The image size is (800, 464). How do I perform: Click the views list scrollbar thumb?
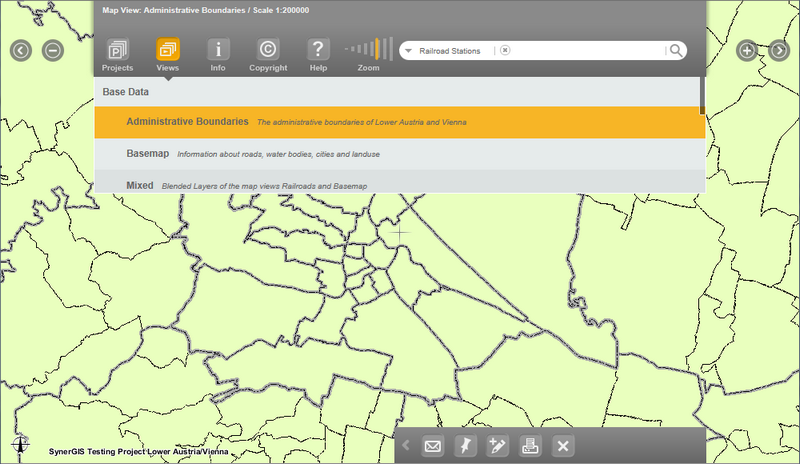(x=703, y=95)
